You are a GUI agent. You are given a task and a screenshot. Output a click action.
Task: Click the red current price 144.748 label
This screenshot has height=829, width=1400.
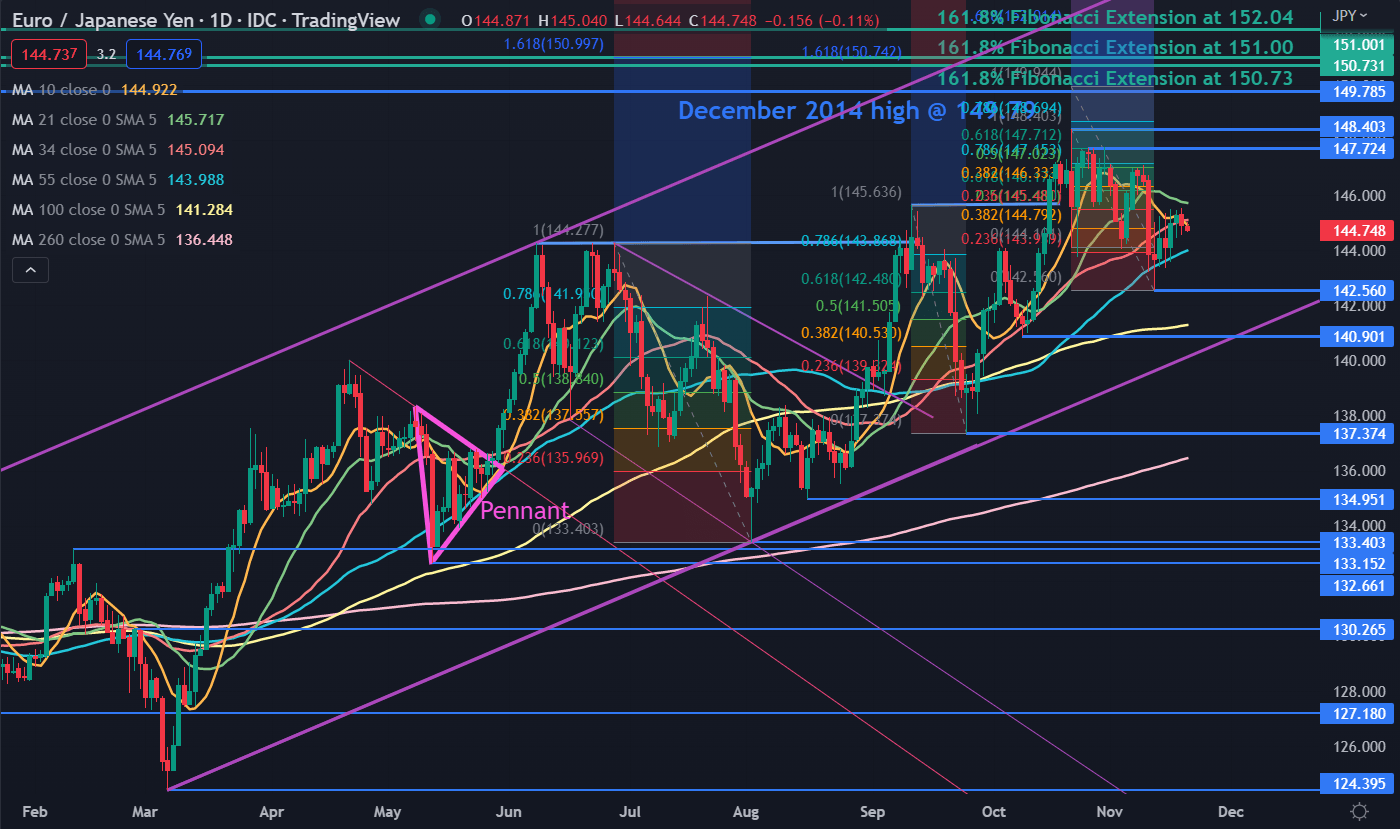click(x=1358, y=230)
